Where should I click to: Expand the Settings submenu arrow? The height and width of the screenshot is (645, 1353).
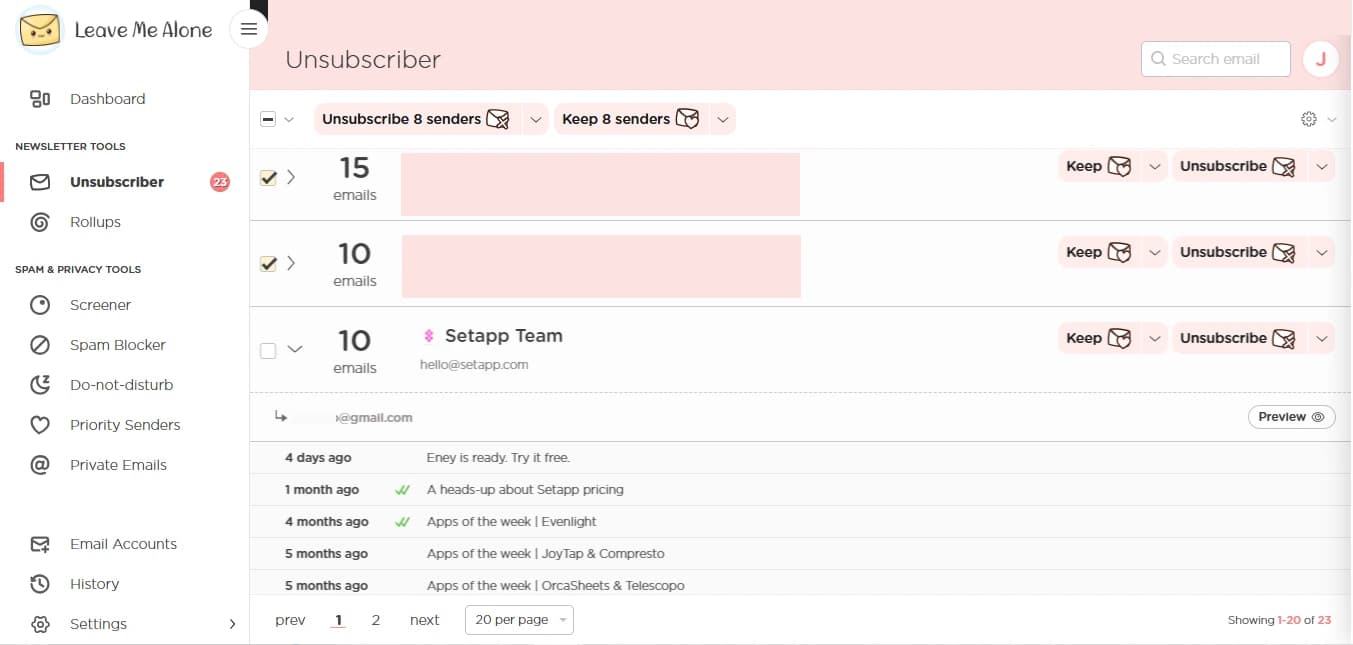tap(232, 624)
